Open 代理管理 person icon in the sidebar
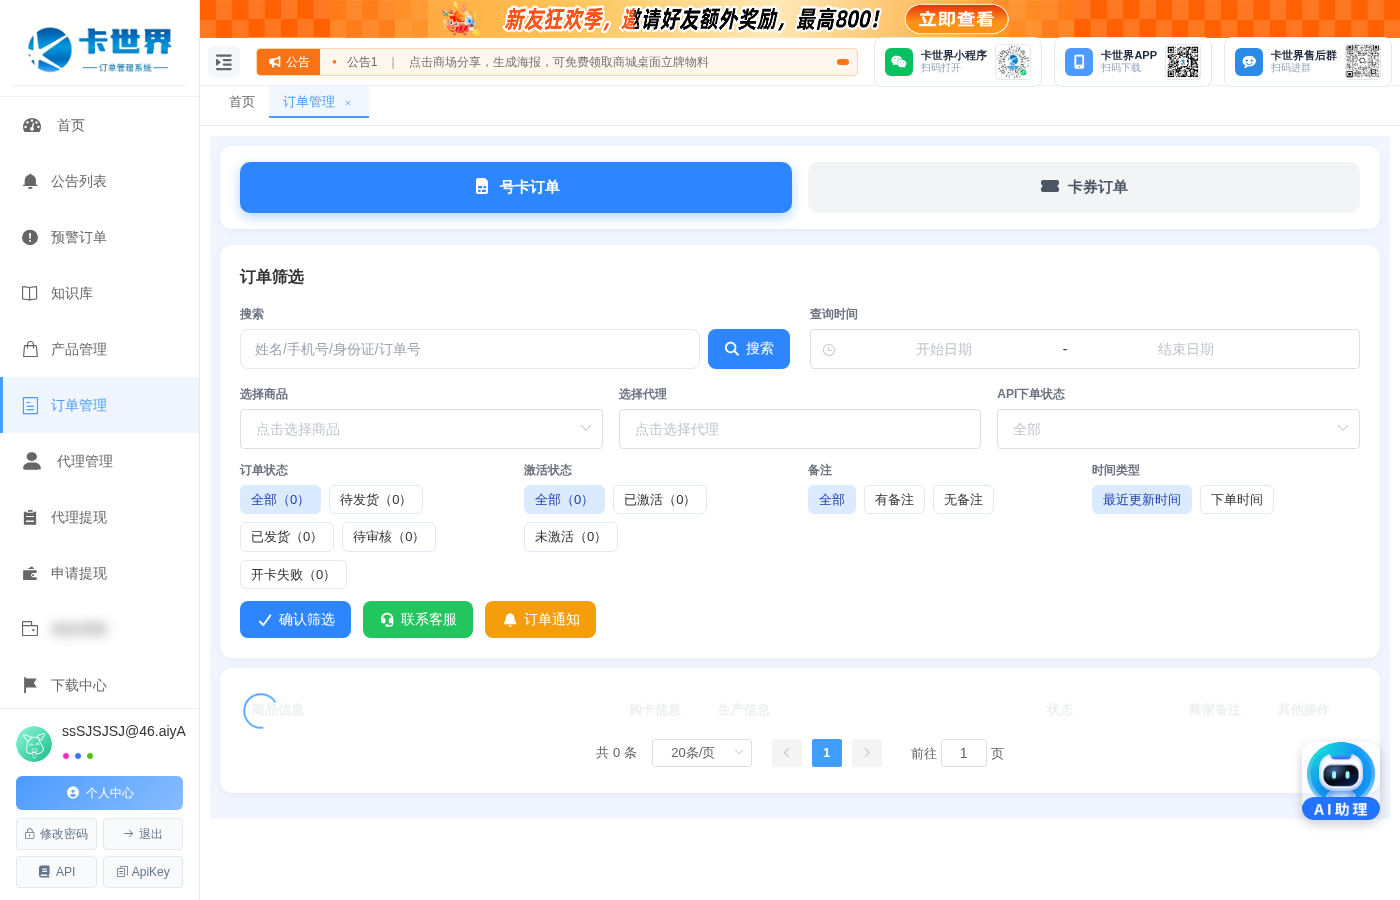The height and width of the screenshot is (900, 1400). click(x=32, y=461)
